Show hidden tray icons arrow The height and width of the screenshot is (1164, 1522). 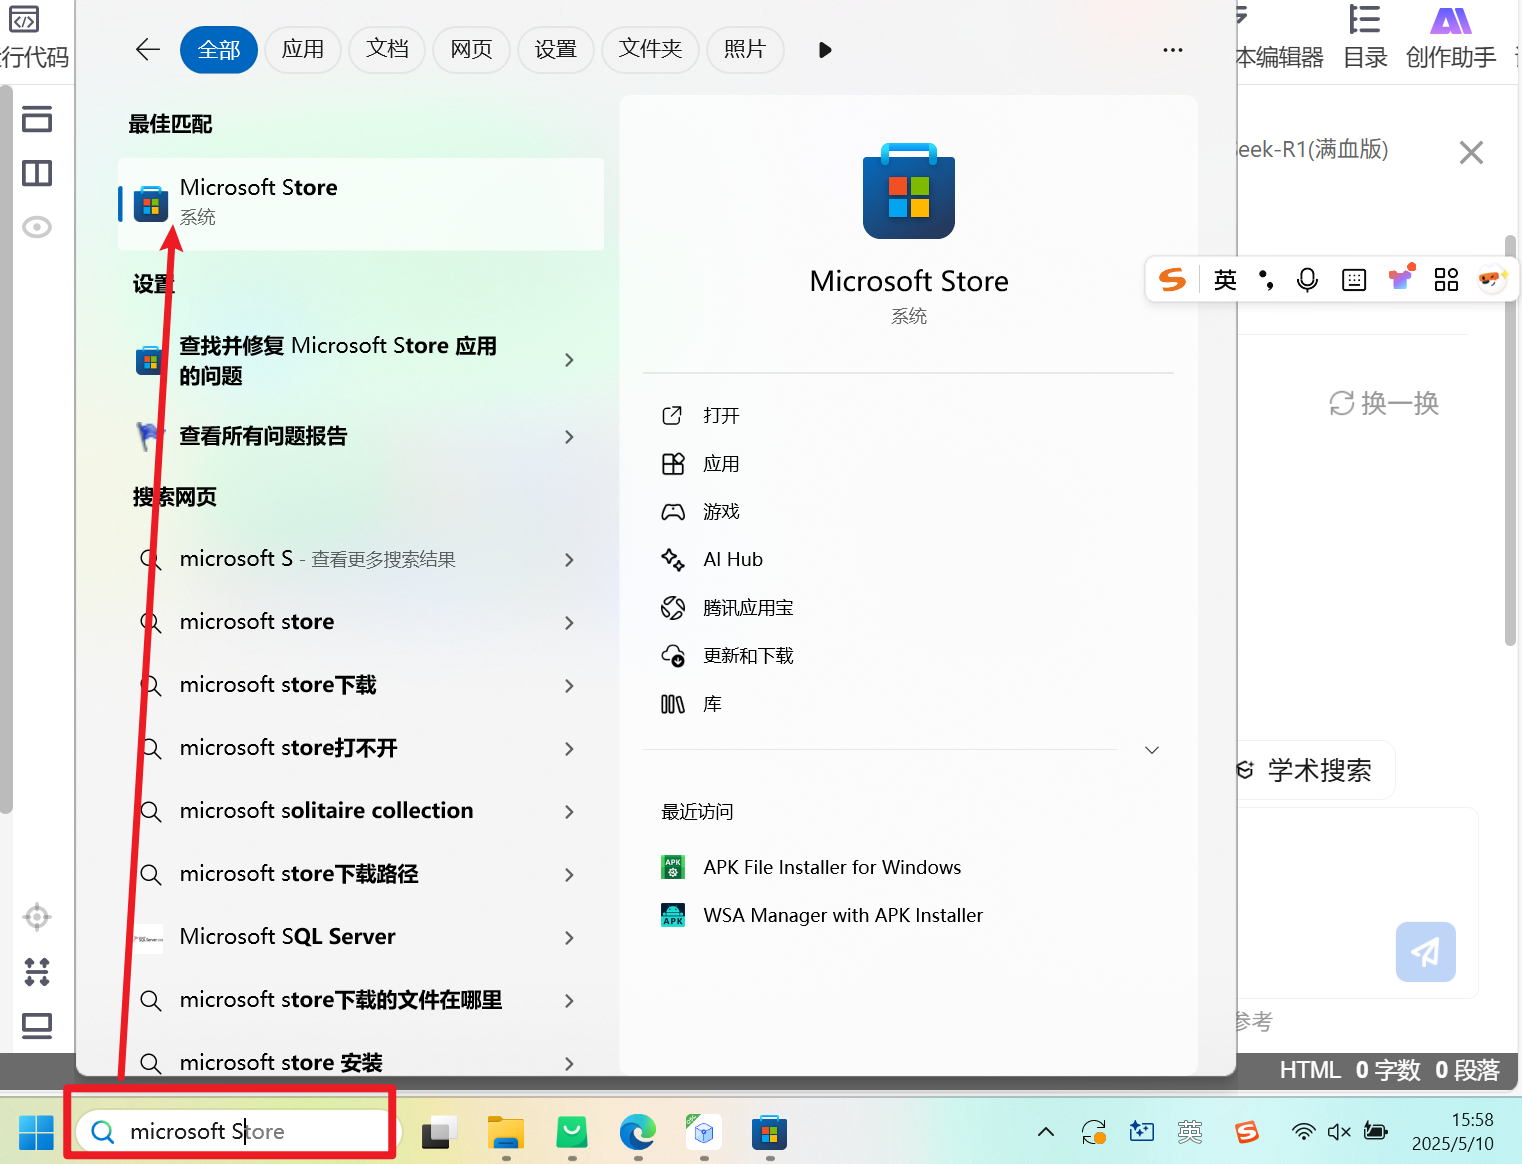(x=1046, y=1132)
